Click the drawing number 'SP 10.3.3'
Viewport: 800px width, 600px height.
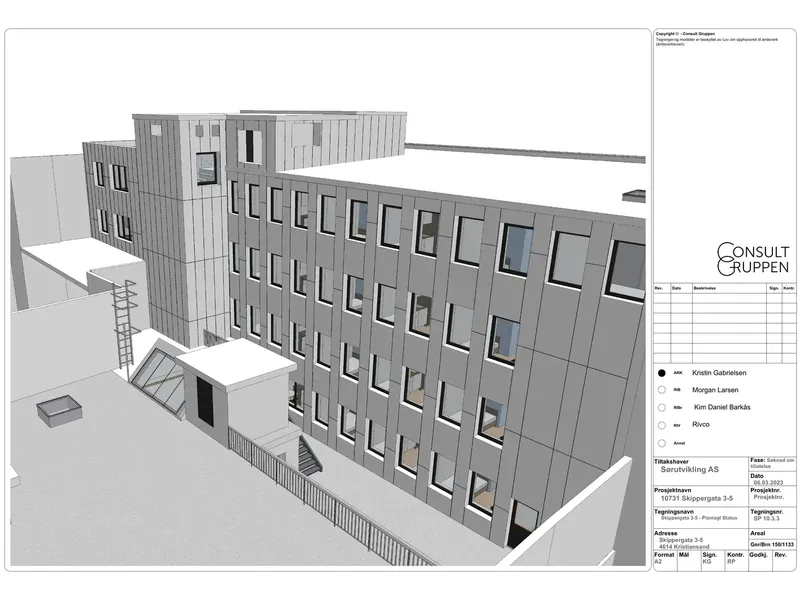coord(766,518)
